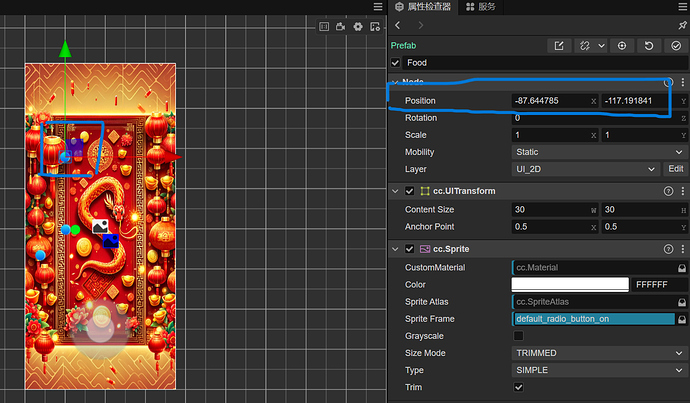
Task: Open Node section three-dot menu
Action: pyautogui.click(x=683, y=82)
